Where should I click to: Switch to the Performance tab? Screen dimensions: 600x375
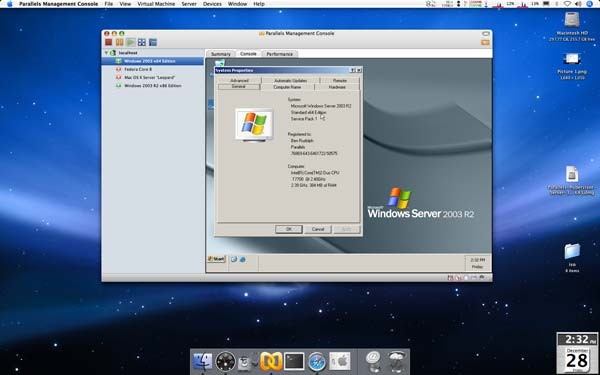(x=279, y=54)
